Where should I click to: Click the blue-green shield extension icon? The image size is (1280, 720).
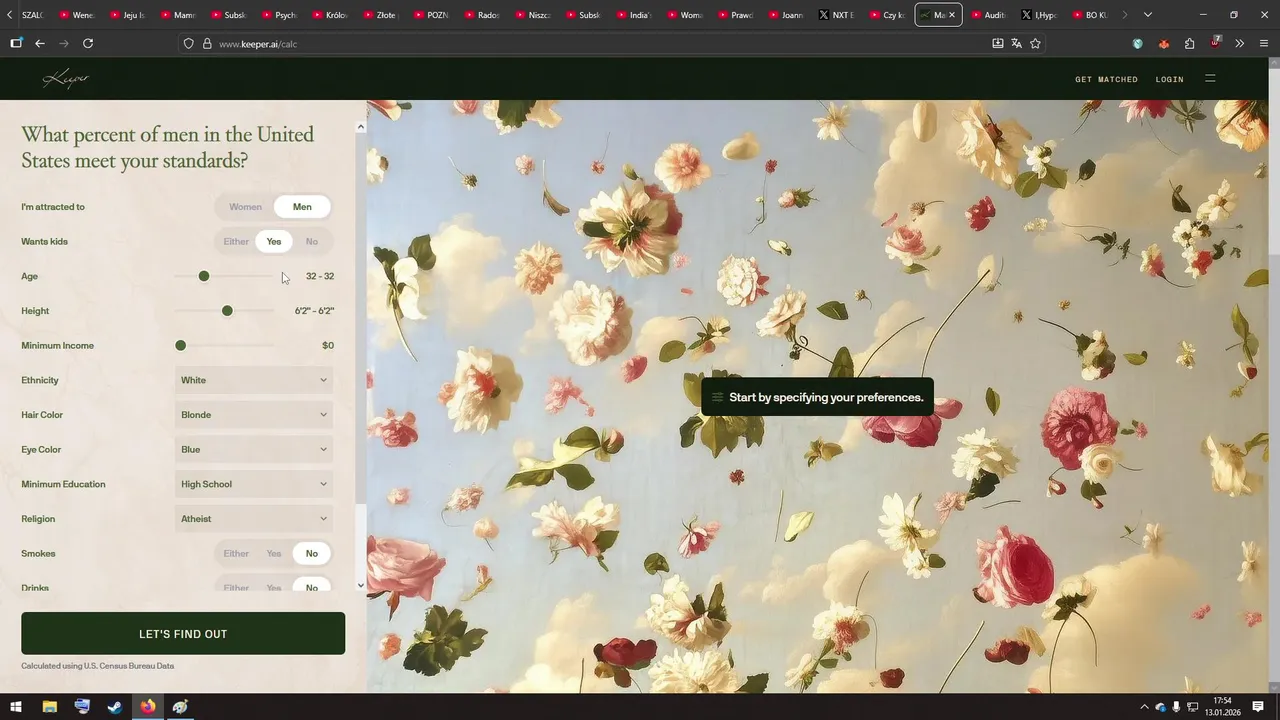pyautogui.click(x=1138, y=43)
